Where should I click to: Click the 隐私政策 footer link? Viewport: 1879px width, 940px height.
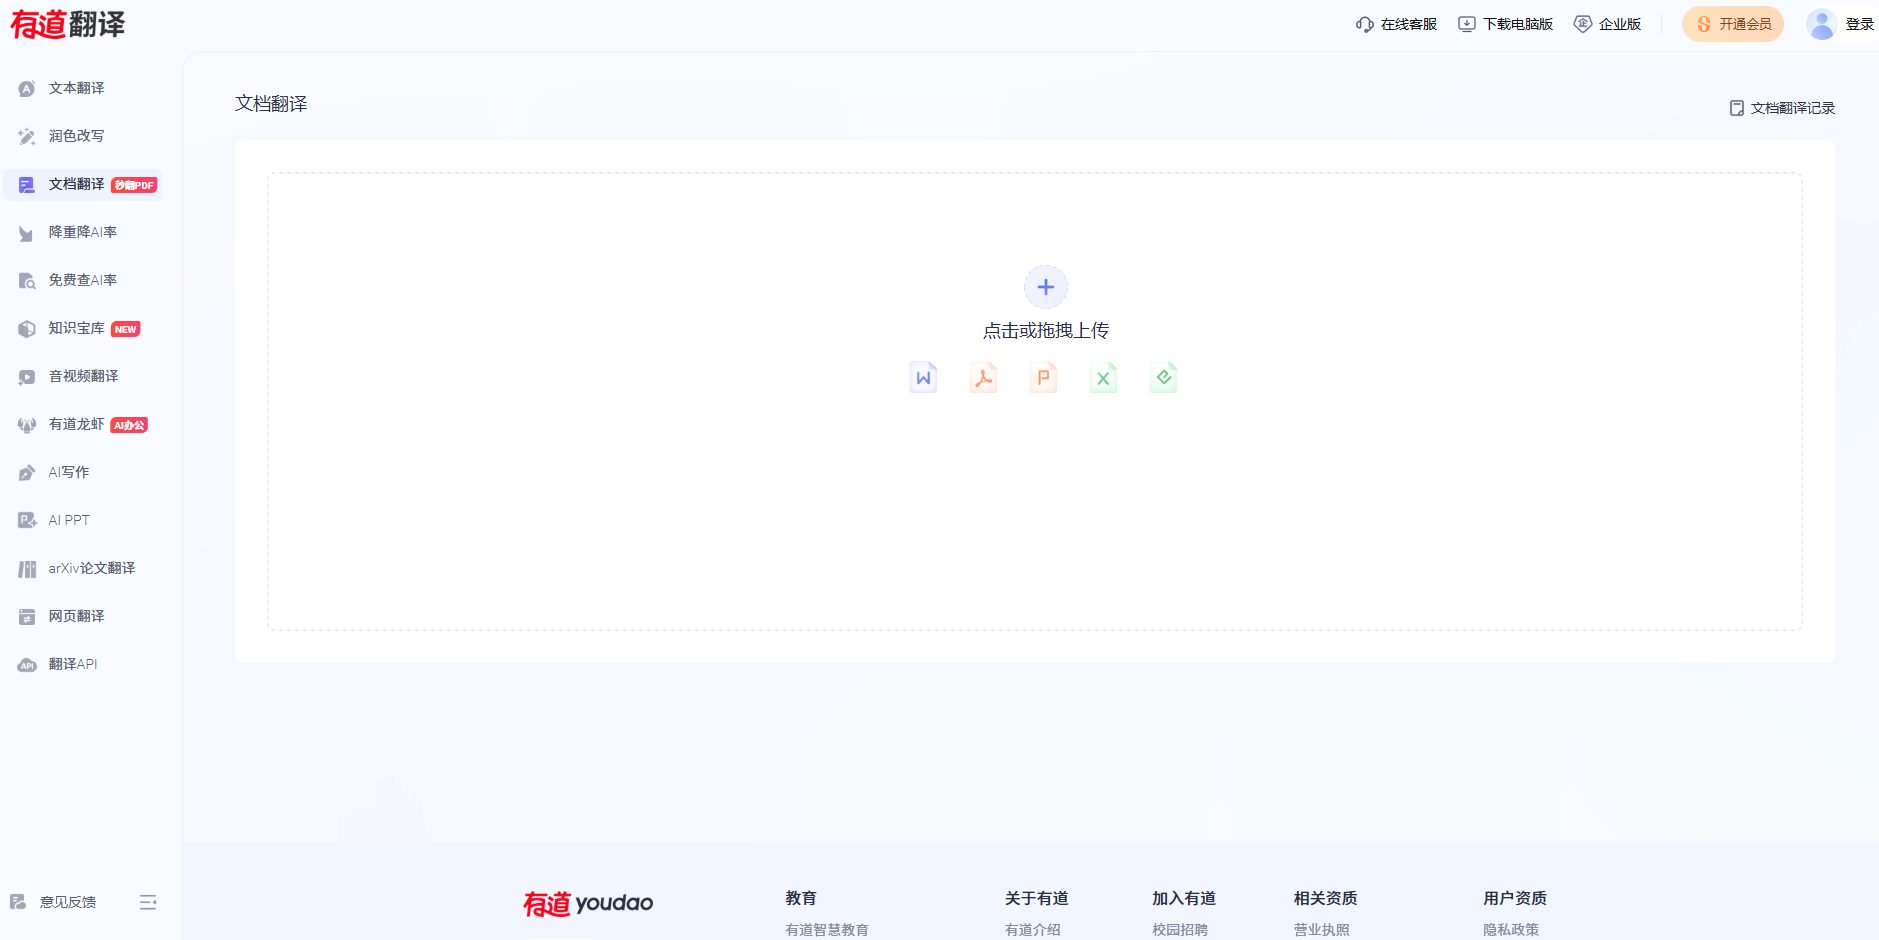(1511, 930)
